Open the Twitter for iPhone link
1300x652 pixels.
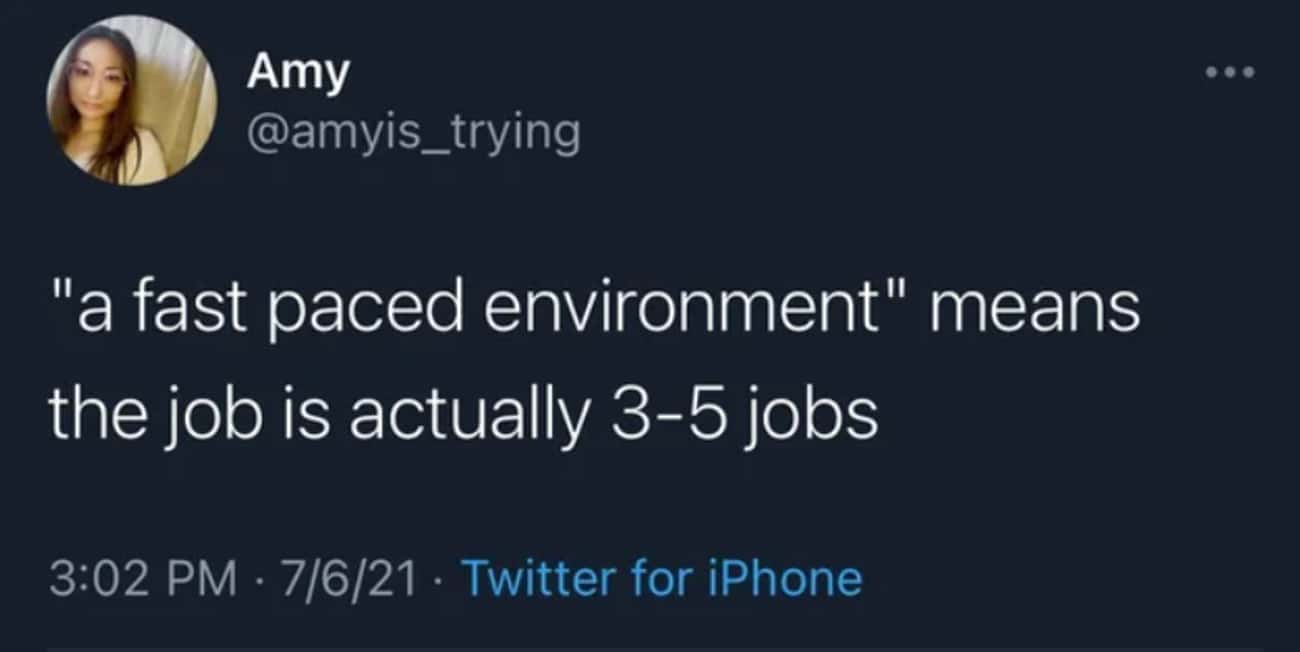(x=664, y=578)
